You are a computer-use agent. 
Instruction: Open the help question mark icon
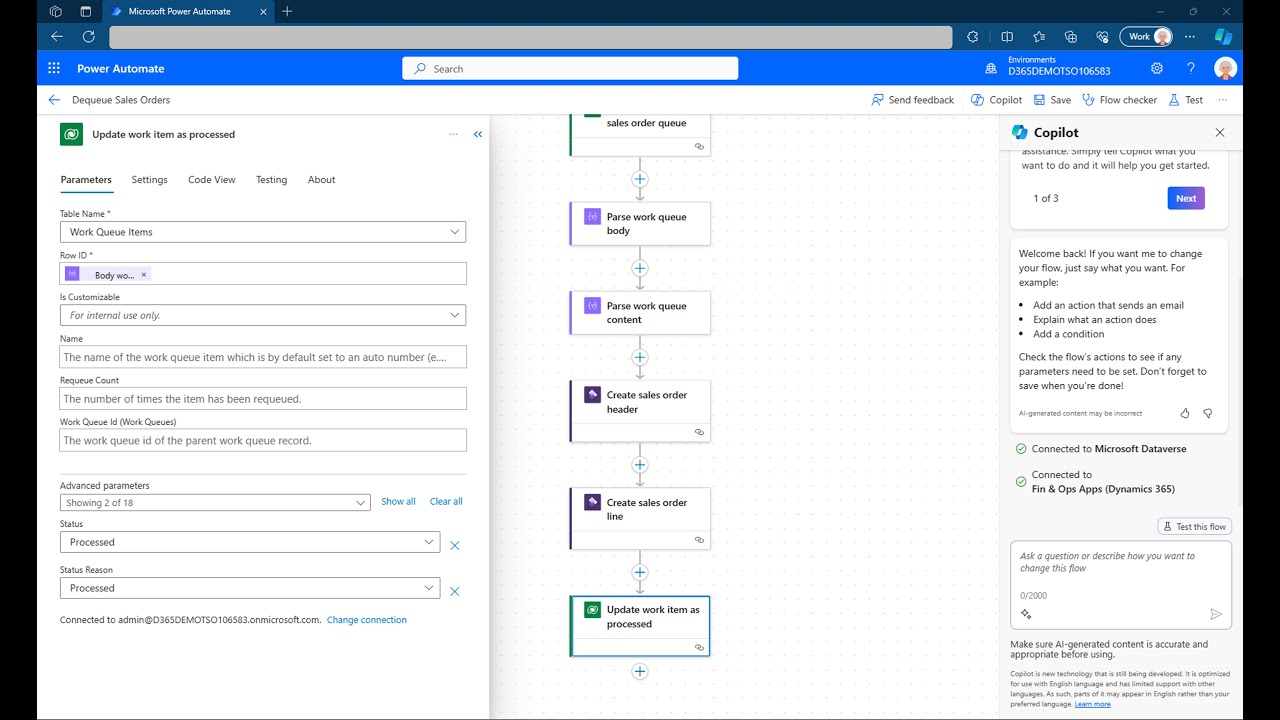coord(1191,69)
